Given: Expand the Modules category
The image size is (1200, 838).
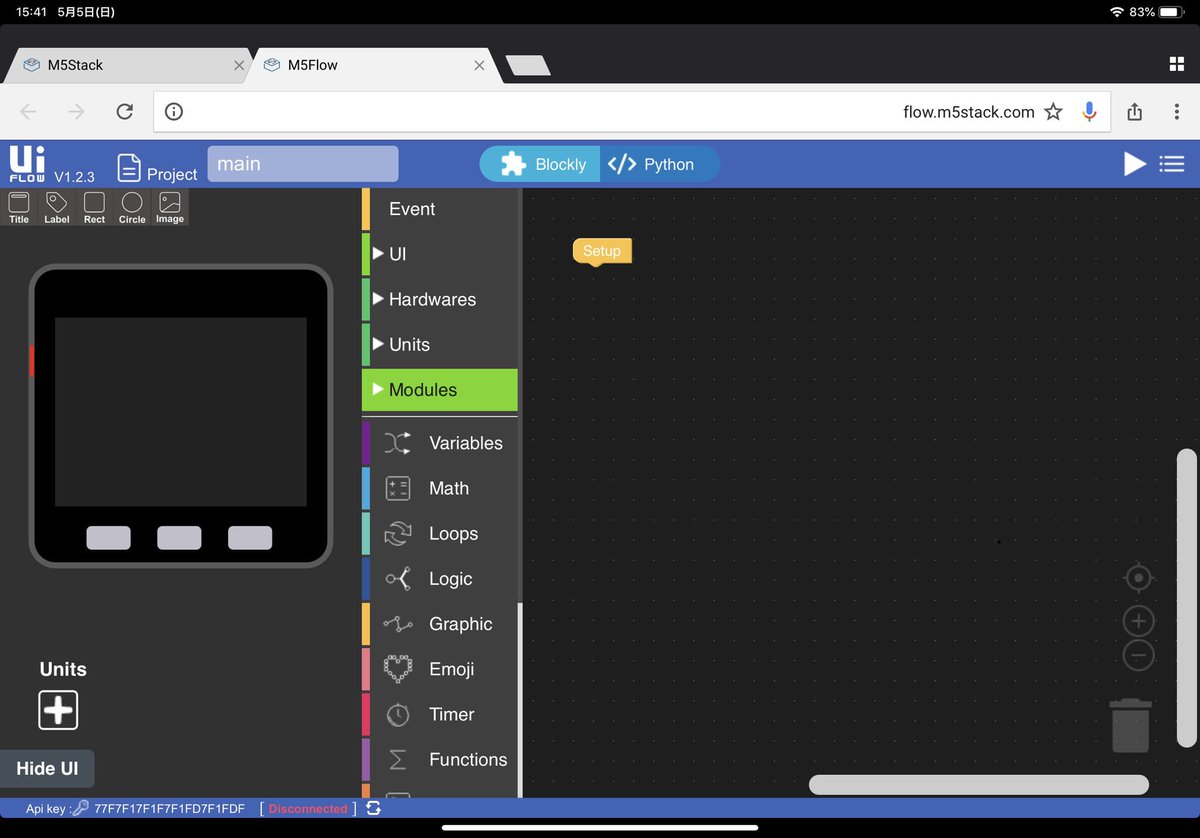Looking at the screenshot, I should (x=440, y=390).
